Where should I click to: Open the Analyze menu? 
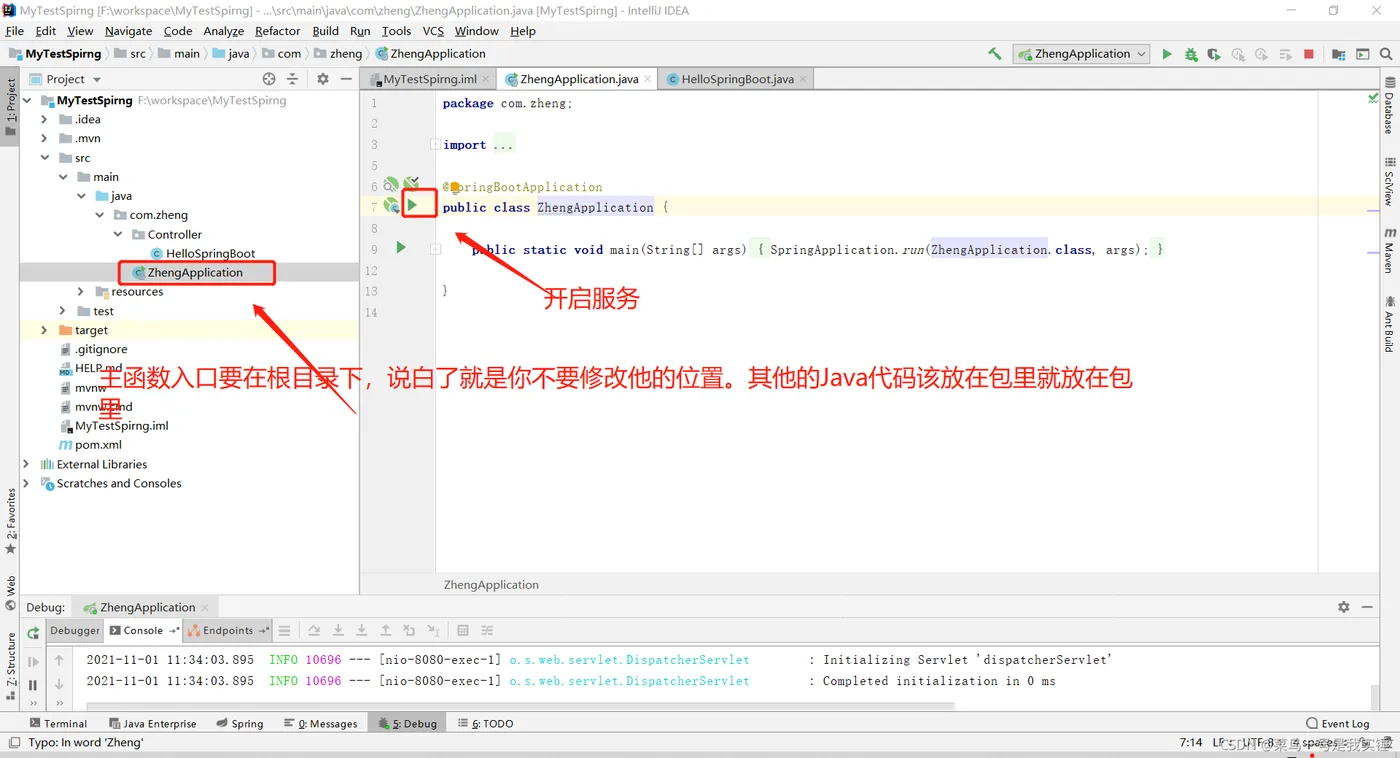click(x=223, y=31)
